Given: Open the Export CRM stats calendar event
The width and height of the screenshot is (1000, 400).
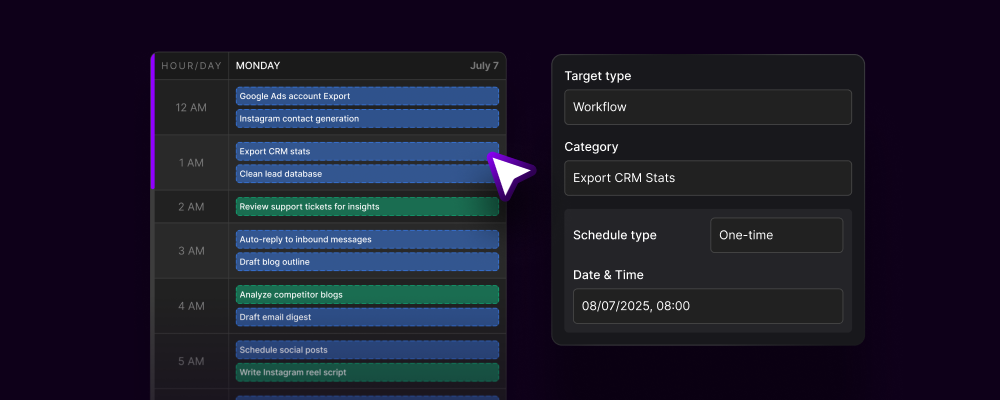Looking at the screenshot, I should pyautogui.click(x=367, y=151).
